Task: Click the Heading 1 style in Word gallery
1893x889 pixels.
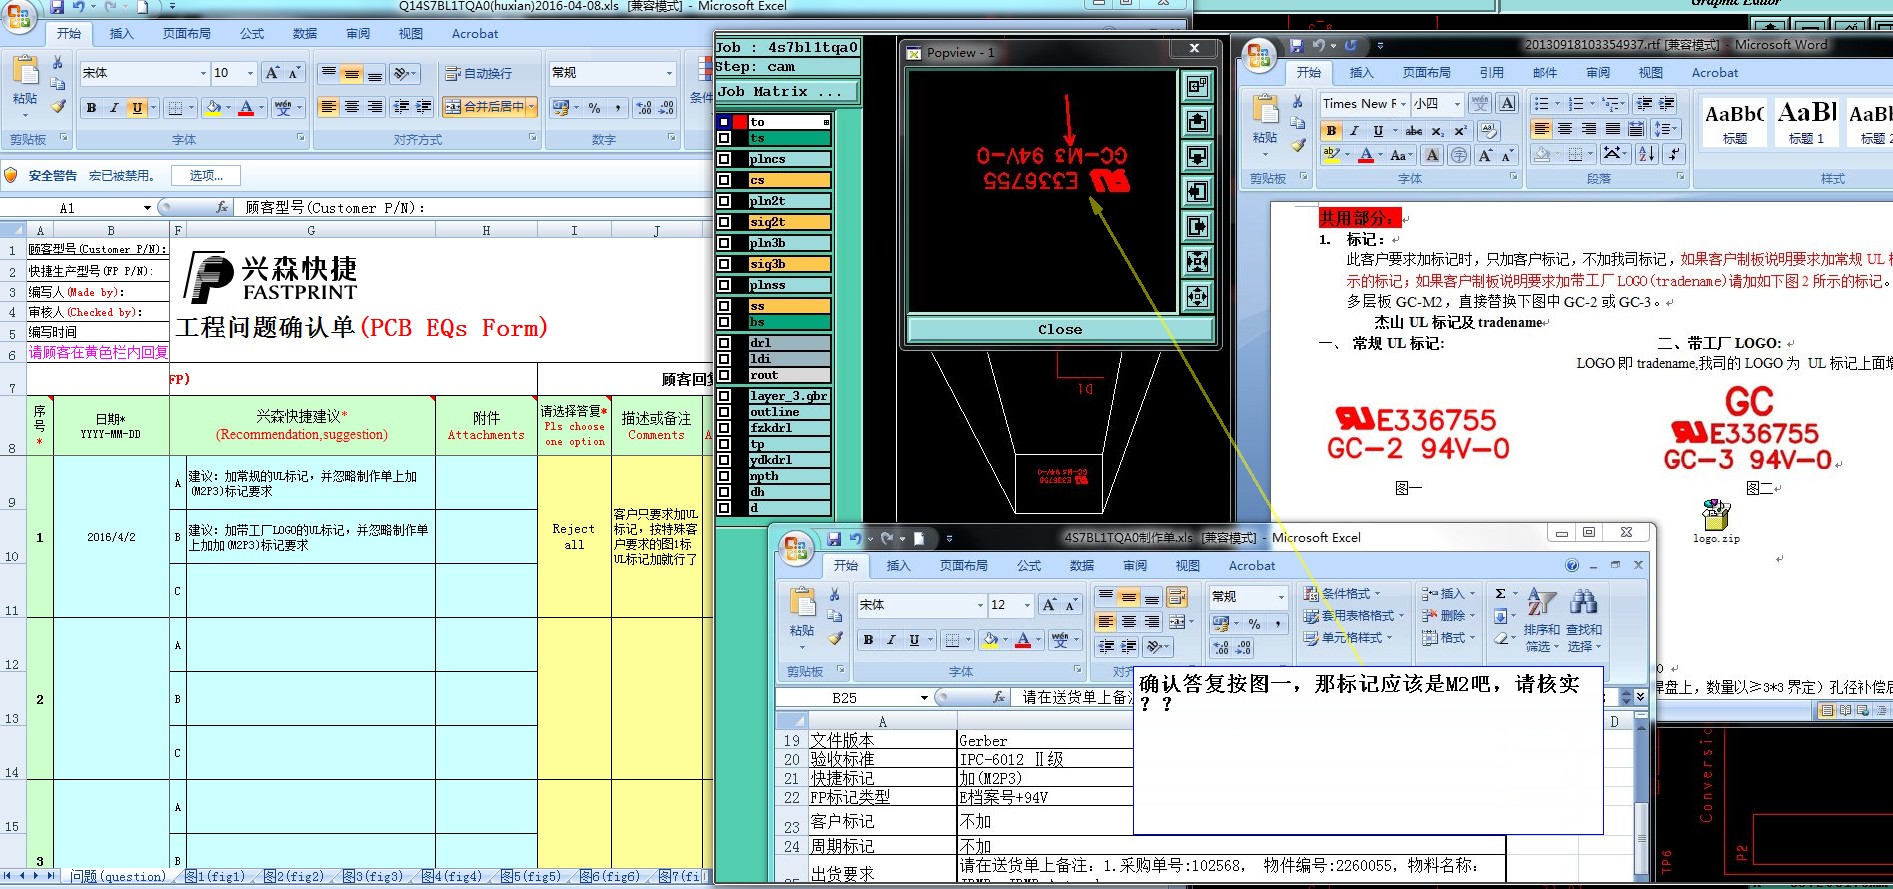Action: (1806, 121)
